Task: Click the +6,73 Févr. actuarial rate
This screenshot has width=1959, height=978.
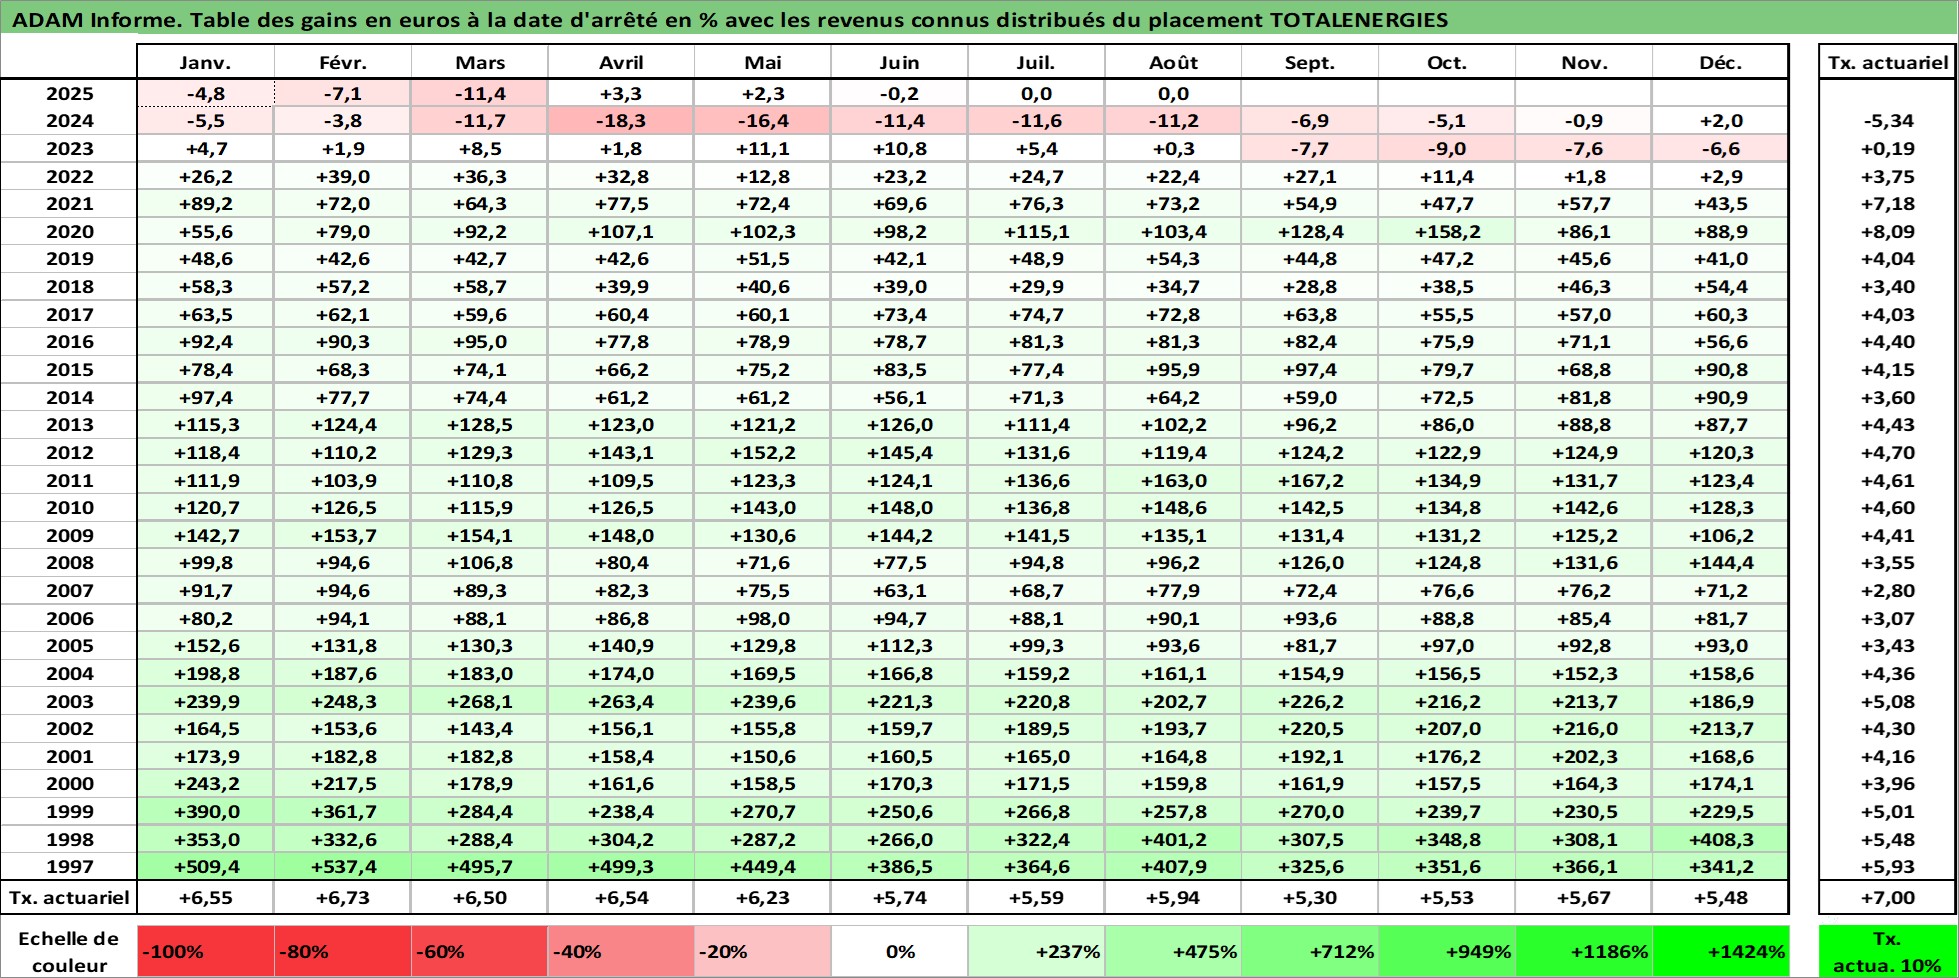Action: pos(343,897)
